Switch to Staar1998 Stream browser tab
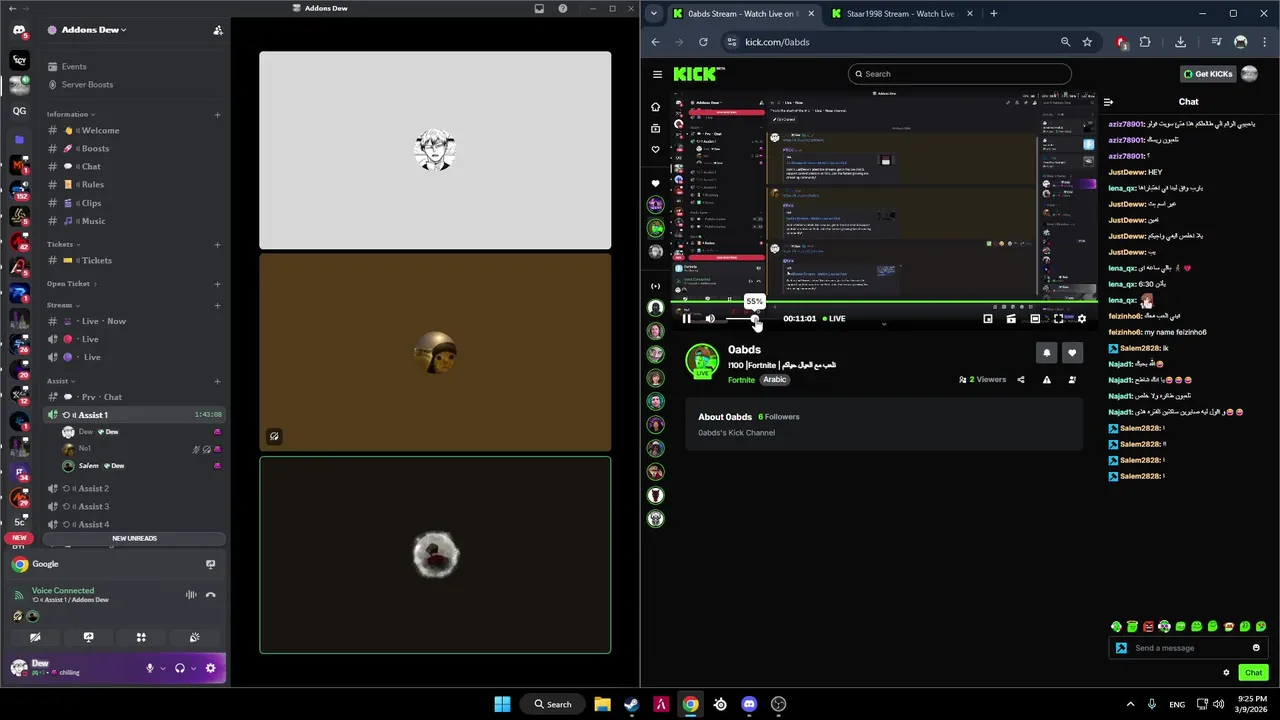The width and height of the screenshot is (1280, 720). pyautogui.click(x=903, y=14)
